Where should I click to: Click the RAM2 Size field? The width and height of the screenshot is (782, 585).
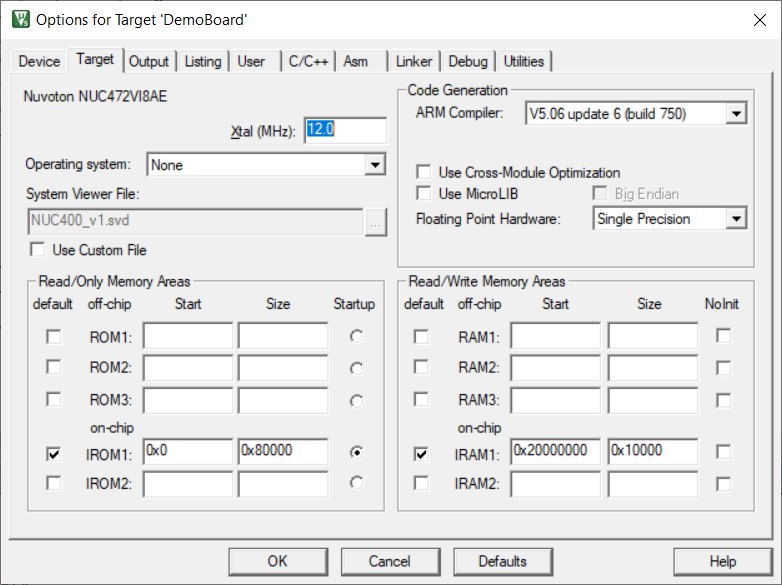click(653, 368)
